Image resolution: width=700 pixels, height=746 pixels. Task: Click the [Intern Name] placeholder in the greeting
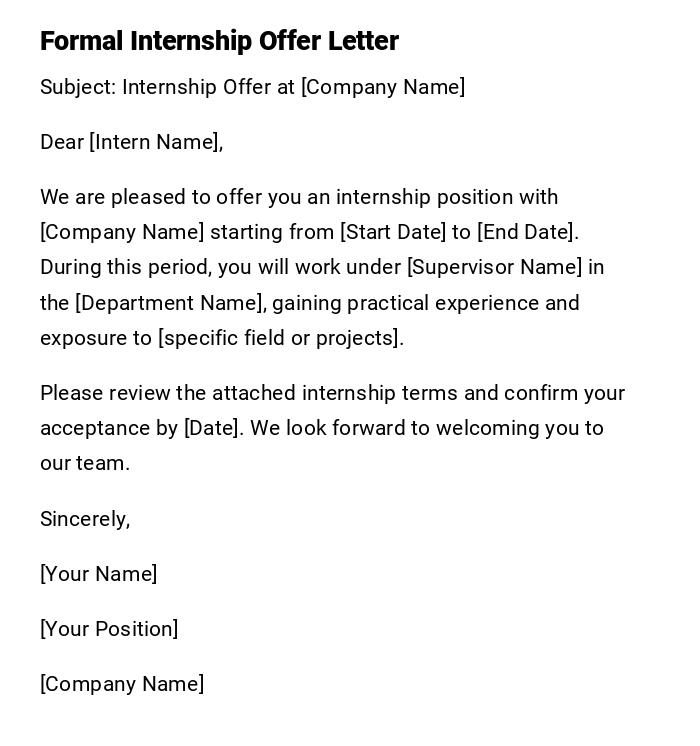point(154,142)
